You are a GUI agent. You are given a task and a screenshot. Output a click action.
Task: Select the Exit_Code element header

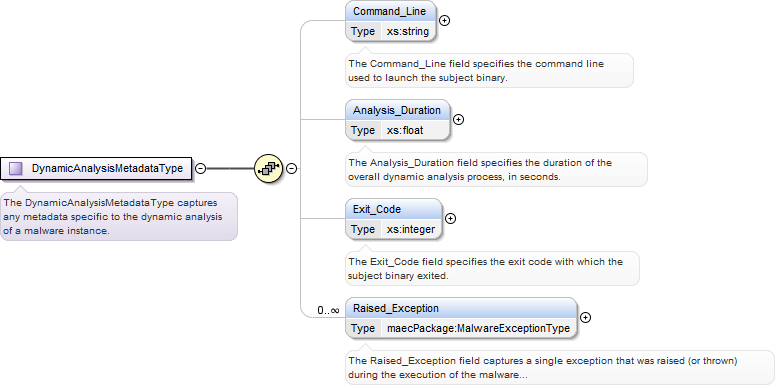(x=393, y=209)
